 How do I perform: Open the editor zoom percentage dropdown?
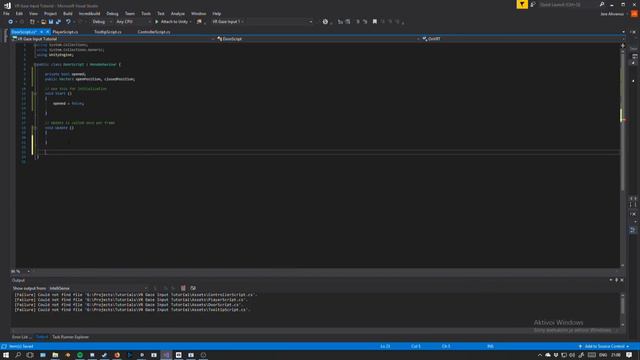20,271
